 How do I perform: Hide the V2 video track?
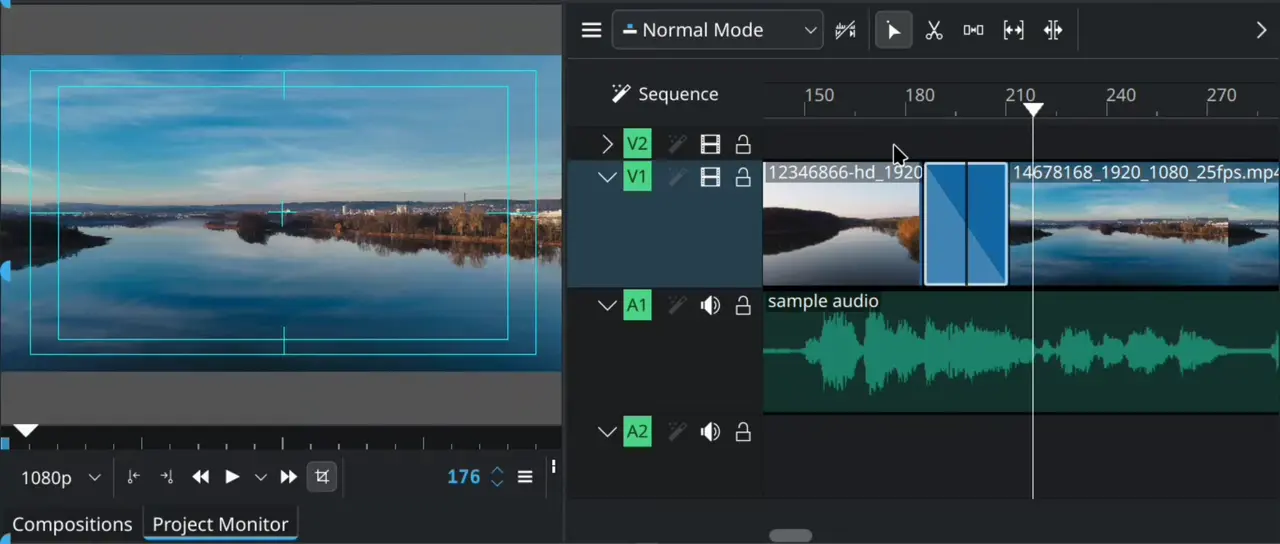pos(710,145)
